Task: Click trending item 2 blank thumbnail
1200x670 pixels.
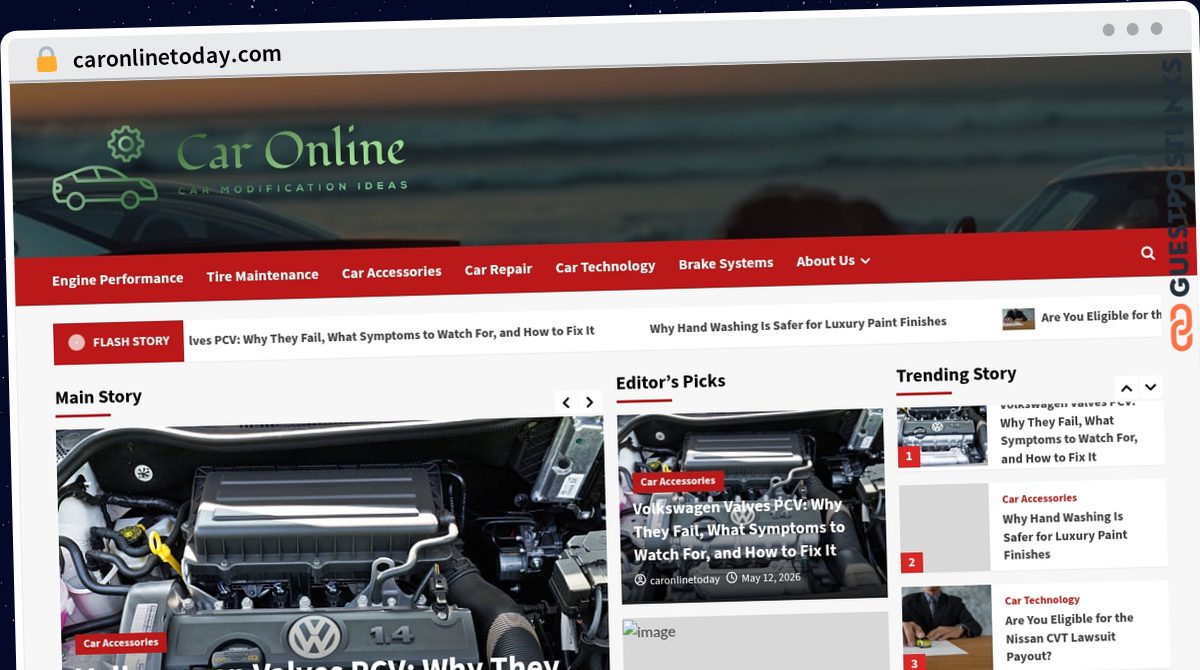Action: [x=945, y=528]
